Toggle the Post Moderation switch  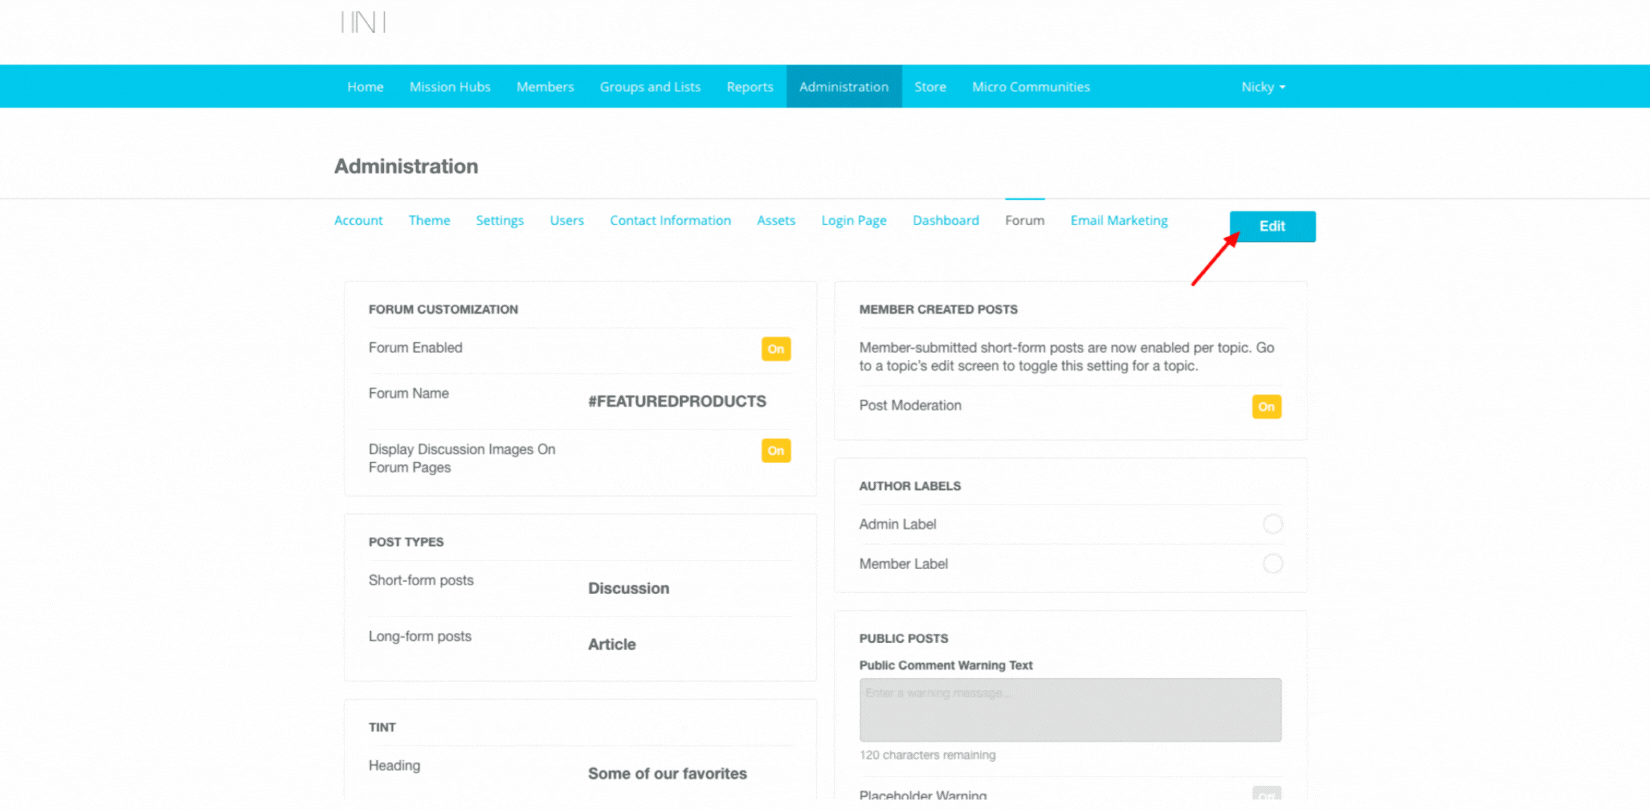pyautogui.click(x=1266, y=407)
